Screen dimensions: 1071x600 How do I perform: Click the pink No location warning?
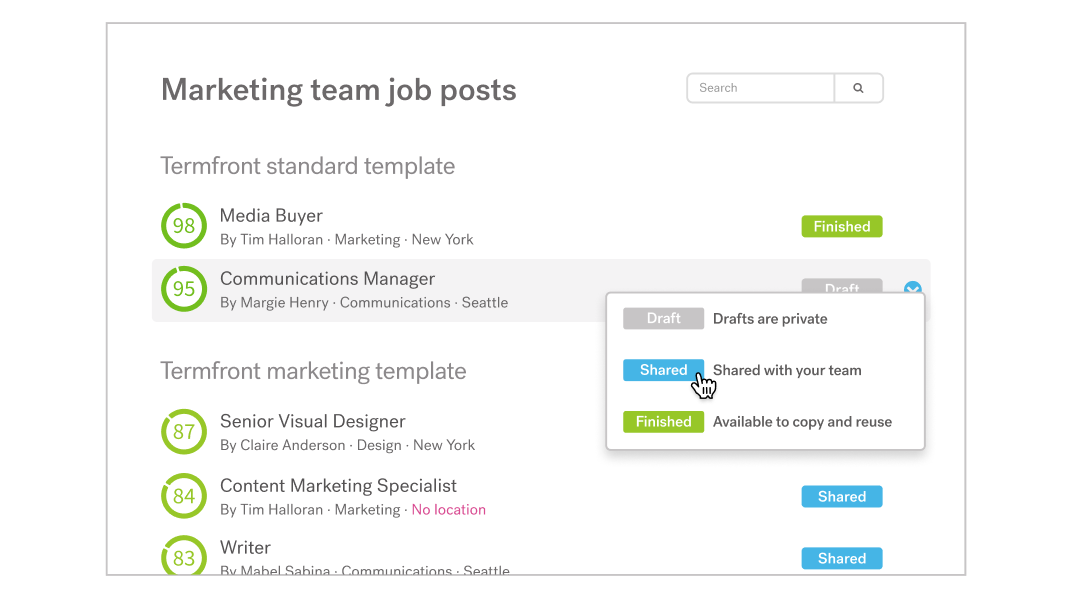[449, 510]
